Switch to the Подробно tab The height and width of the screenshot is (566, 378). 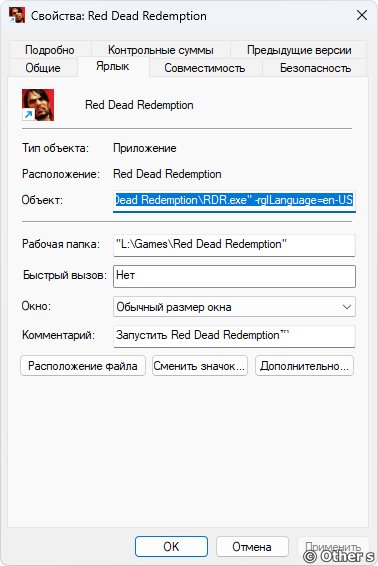[50, 50]
